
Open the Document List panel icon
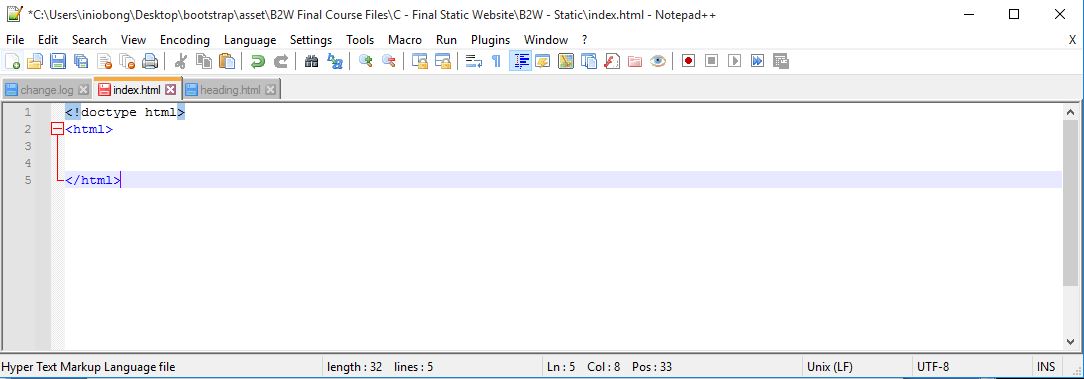tap(589, 62)
